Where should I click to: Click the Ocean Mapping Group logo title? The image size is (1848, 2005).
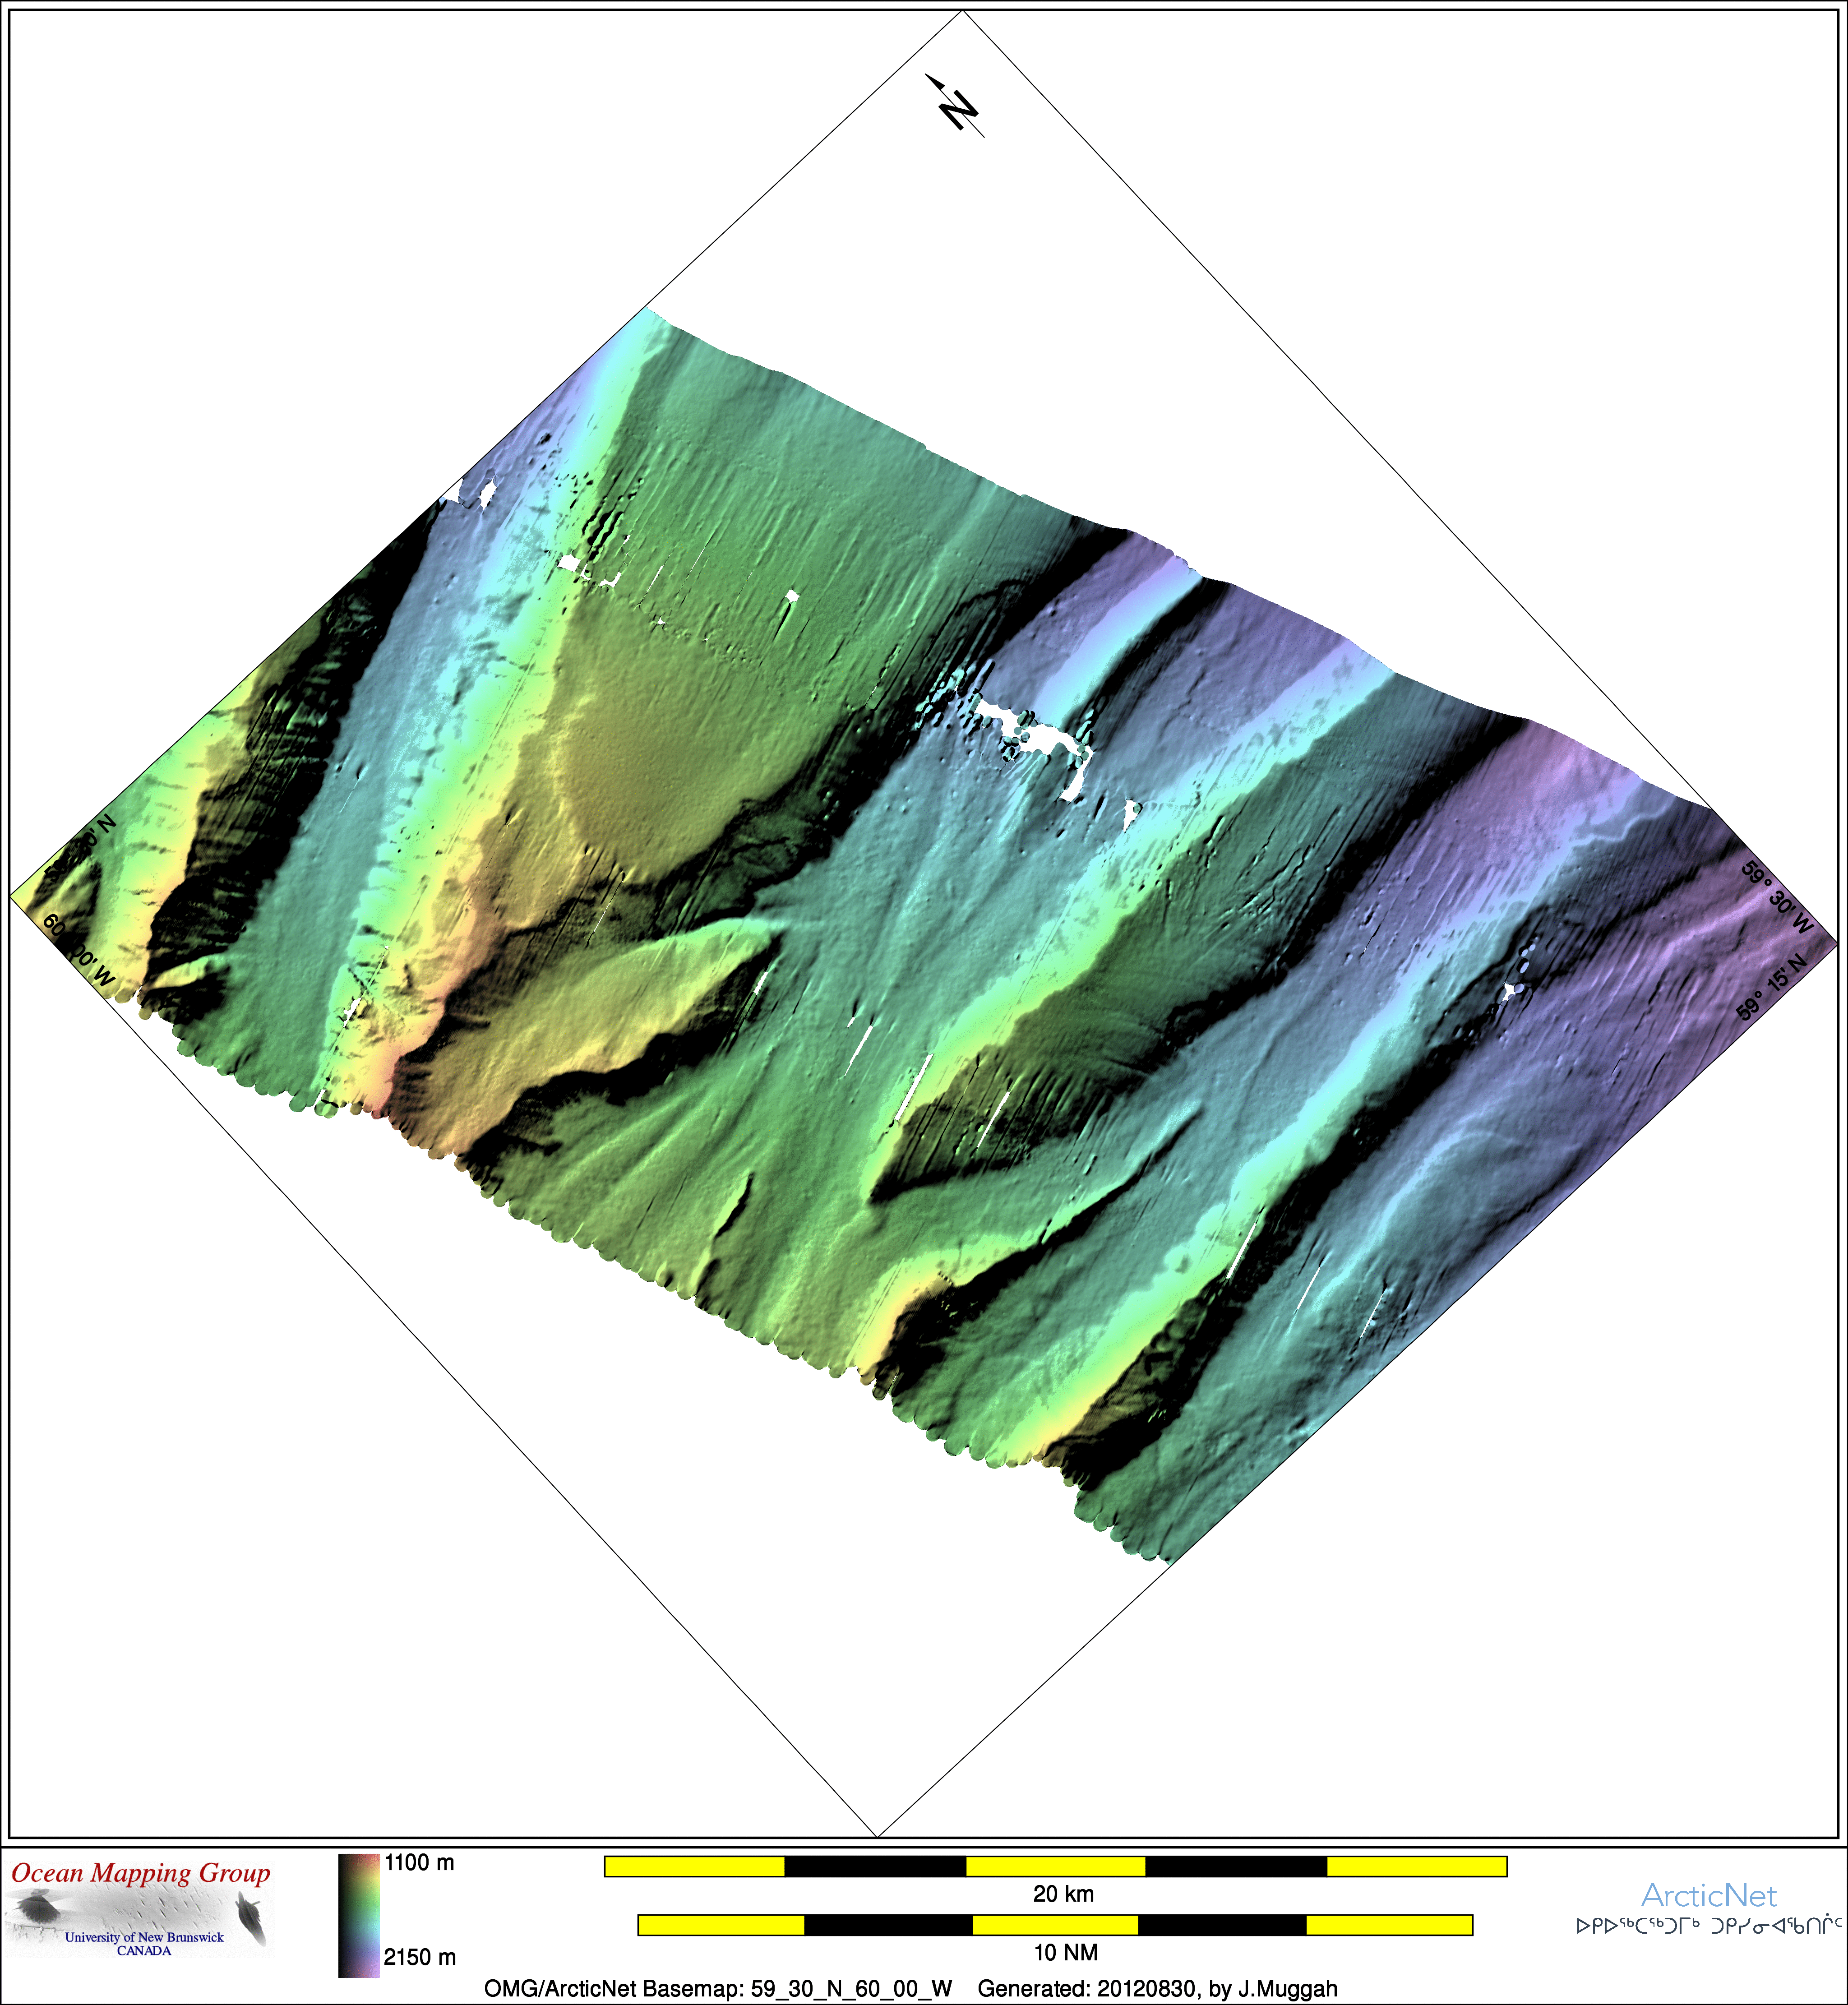click(141, 1873)
